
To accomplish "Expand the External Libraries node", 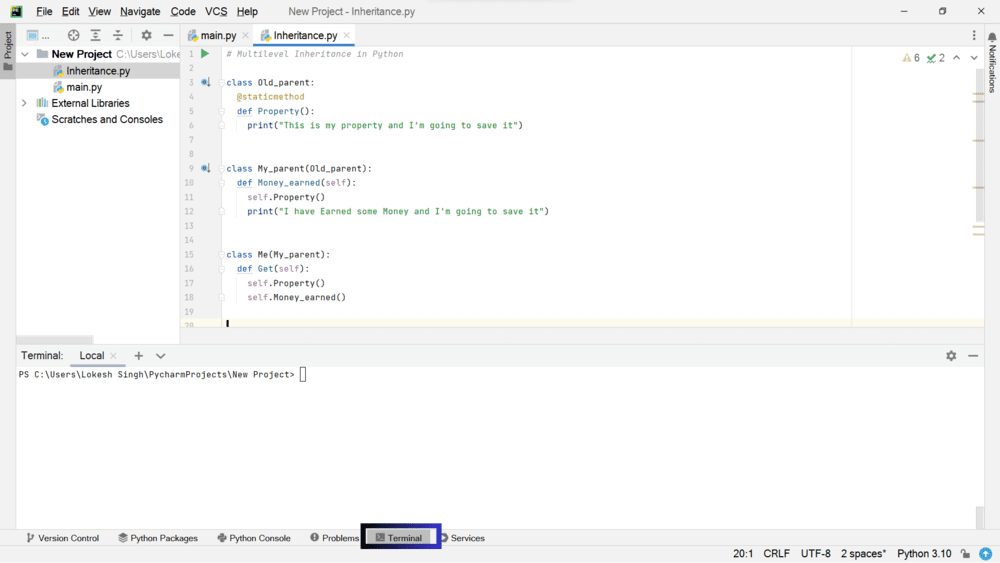I will [x=24, y=103].
